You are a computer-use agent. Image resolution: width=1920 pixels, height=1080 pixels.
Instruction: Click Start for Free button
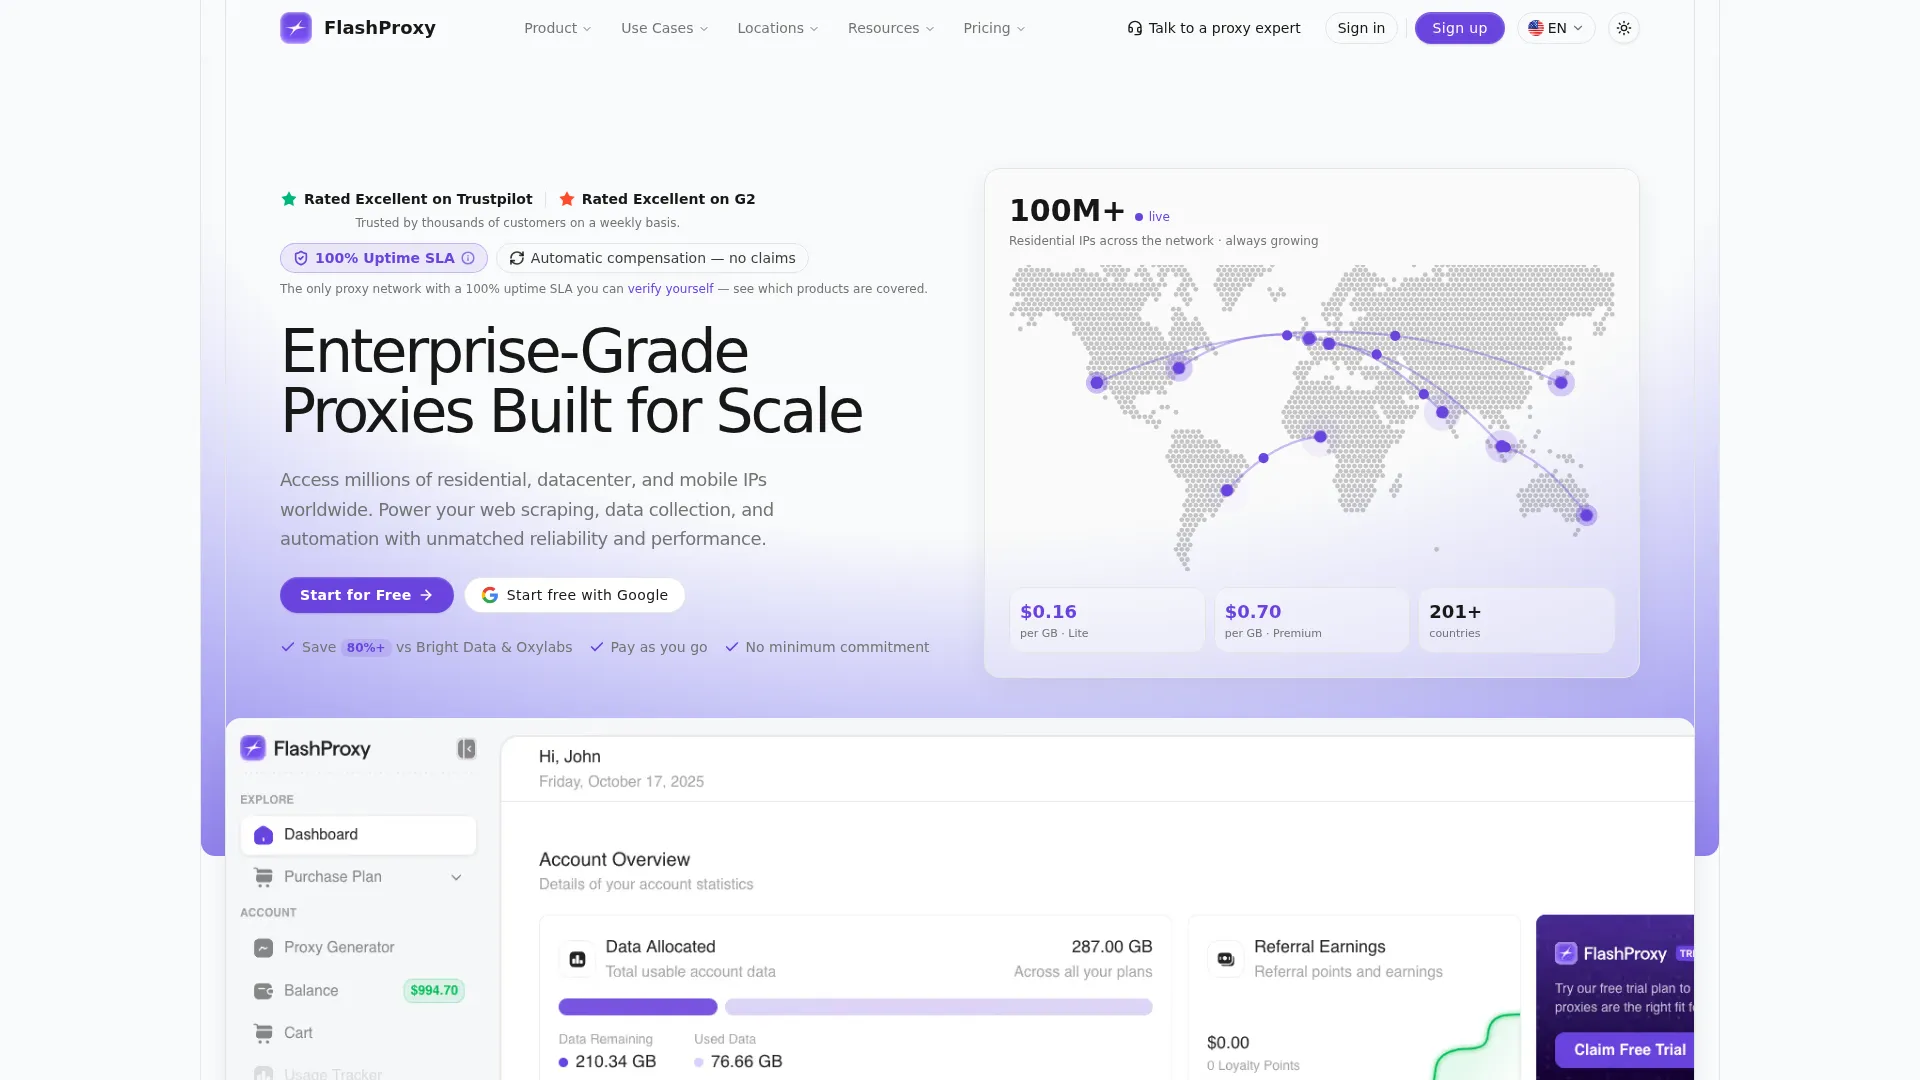tap(367, 595)
